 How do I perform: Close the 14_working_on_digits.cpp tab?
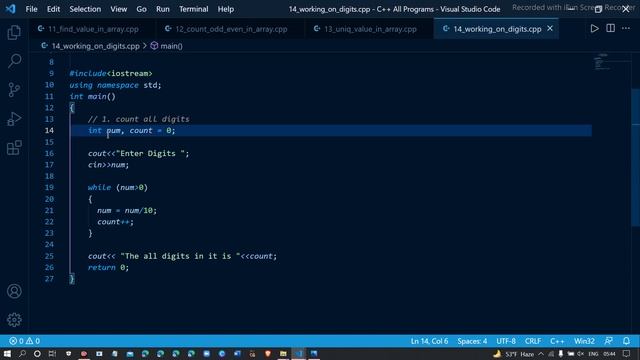tap(550, 29)
